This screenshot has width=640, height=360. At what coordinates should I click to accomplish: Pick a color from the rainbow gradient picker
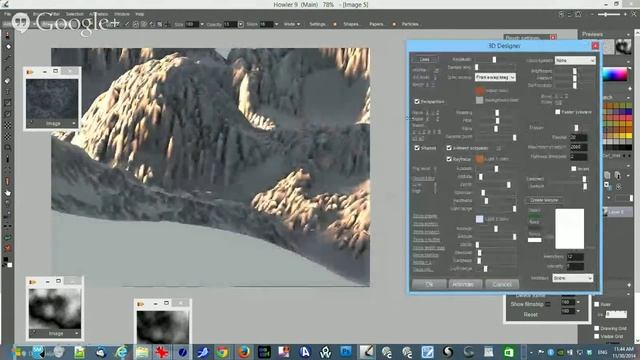coord(616,75)
